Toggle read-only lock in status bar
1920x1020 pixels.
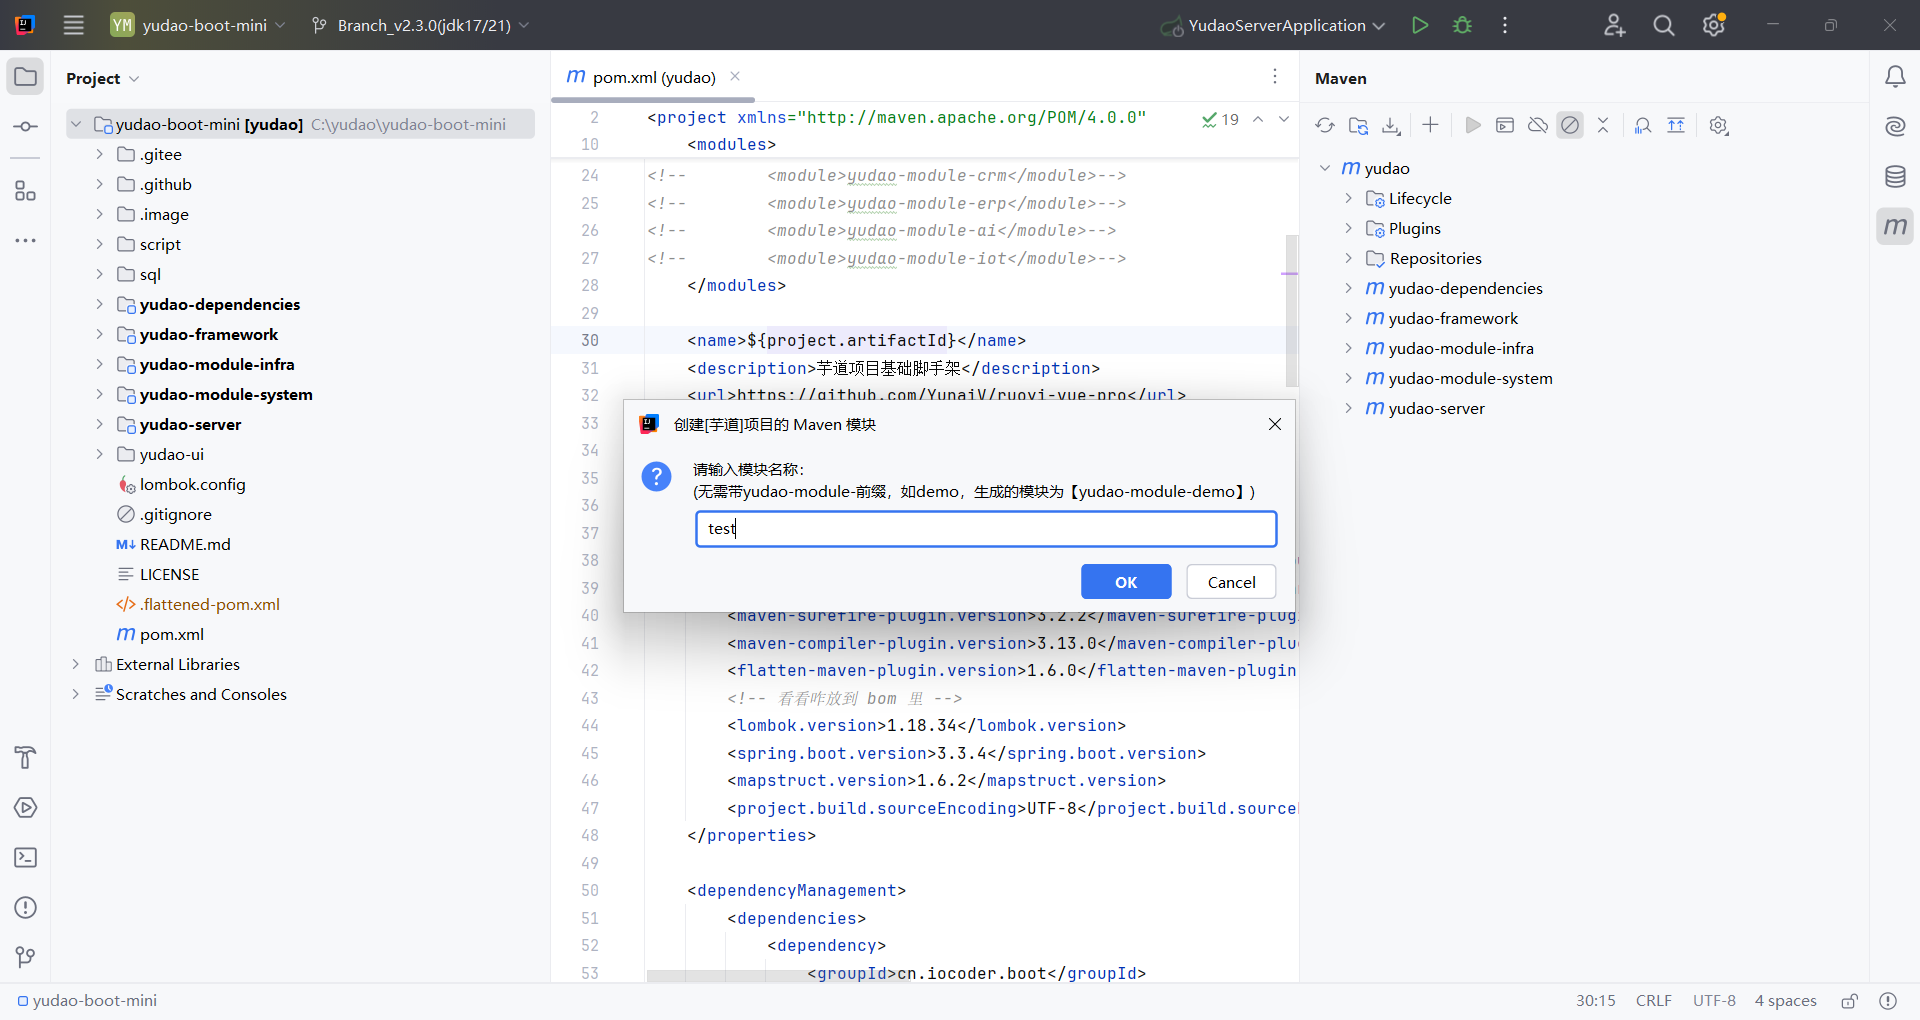click(x=1850, y=1000)
